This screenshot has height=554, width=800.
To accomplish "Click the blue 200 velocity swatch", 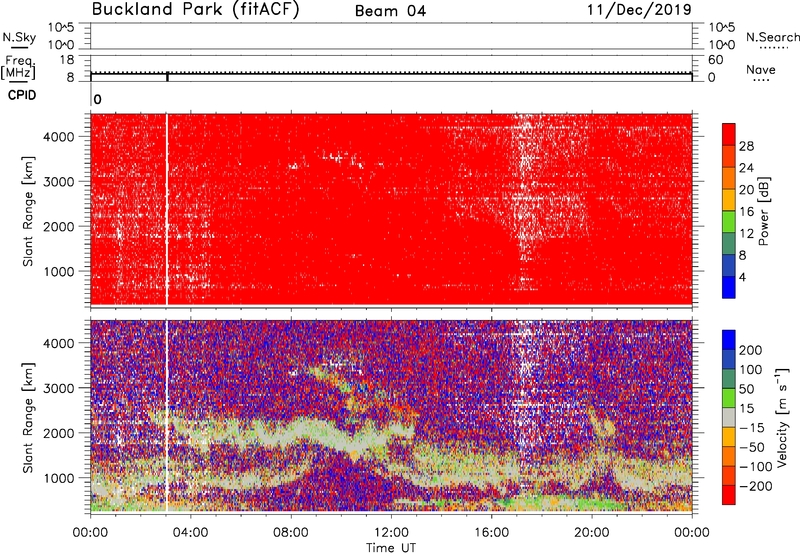I will point(729,340).
